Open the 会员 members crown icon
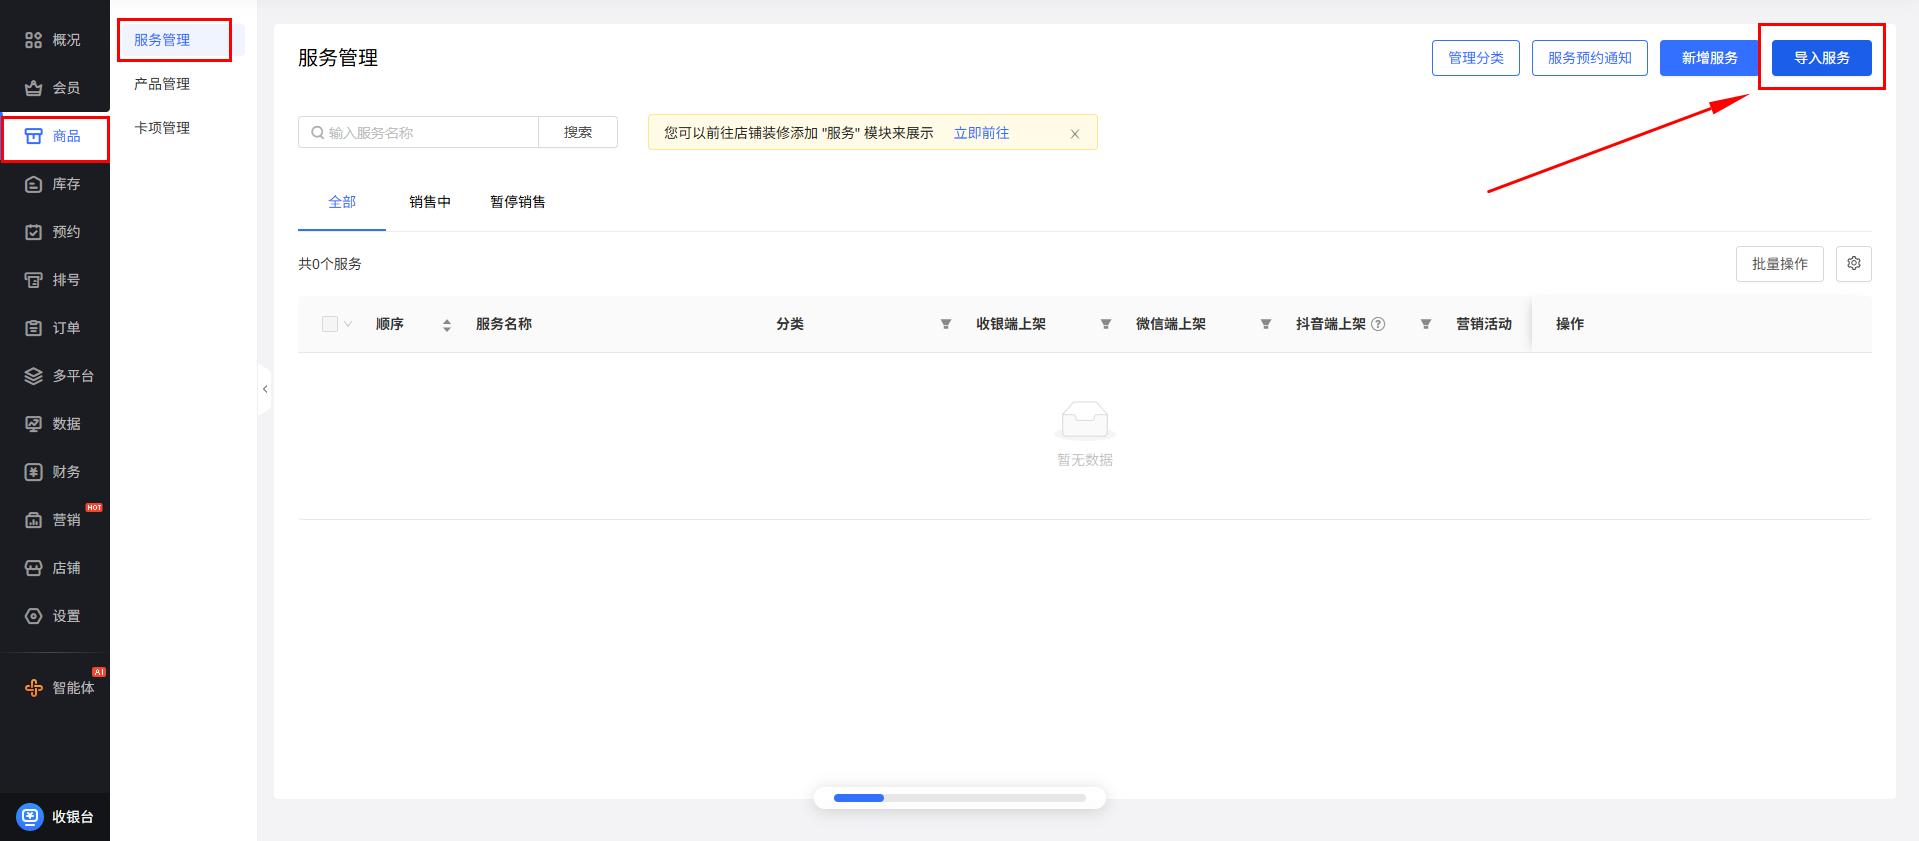 pyautogui.click(x=34, y=88)
